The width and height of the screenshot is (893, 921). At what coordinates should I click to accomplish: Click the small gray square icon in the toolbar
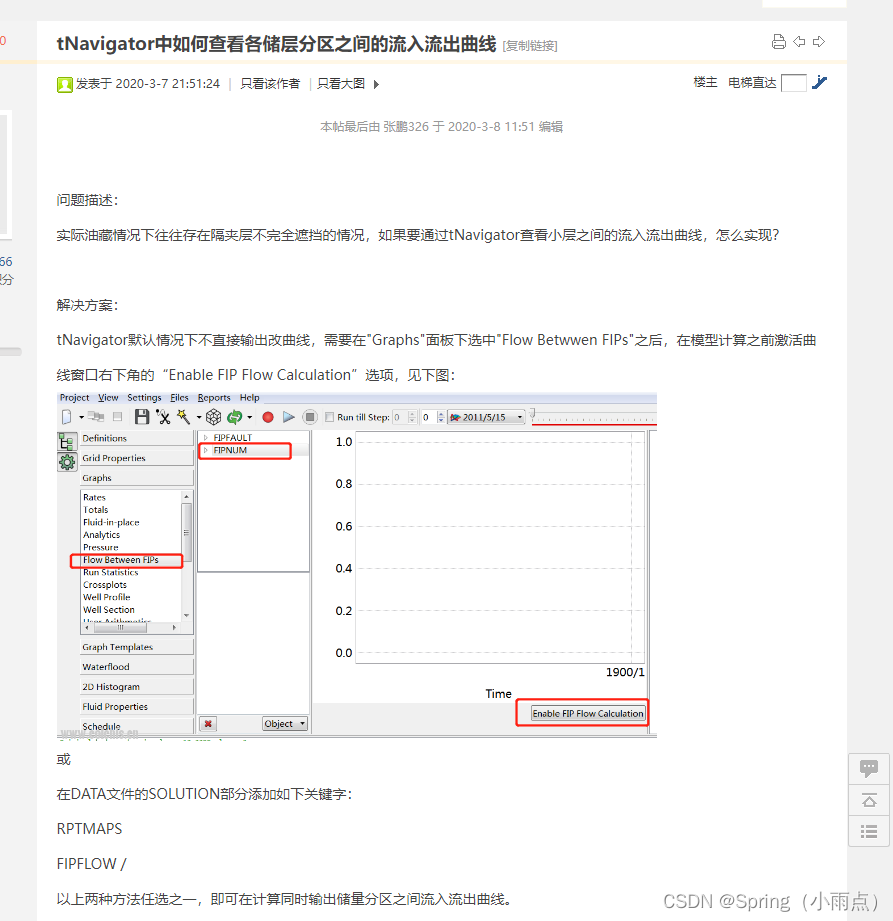pyautogui.click(x=118, y=417)
